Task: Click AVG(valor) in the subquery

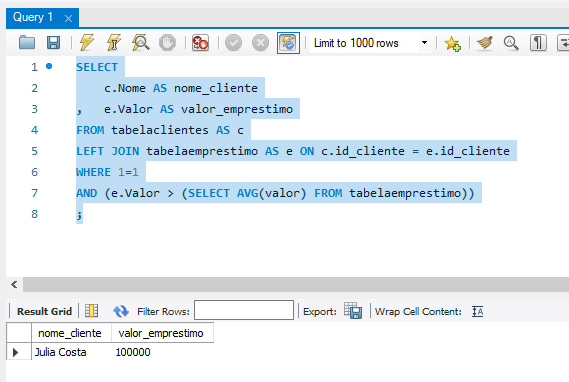Action: pyautogui.click(x=272, y=193)
